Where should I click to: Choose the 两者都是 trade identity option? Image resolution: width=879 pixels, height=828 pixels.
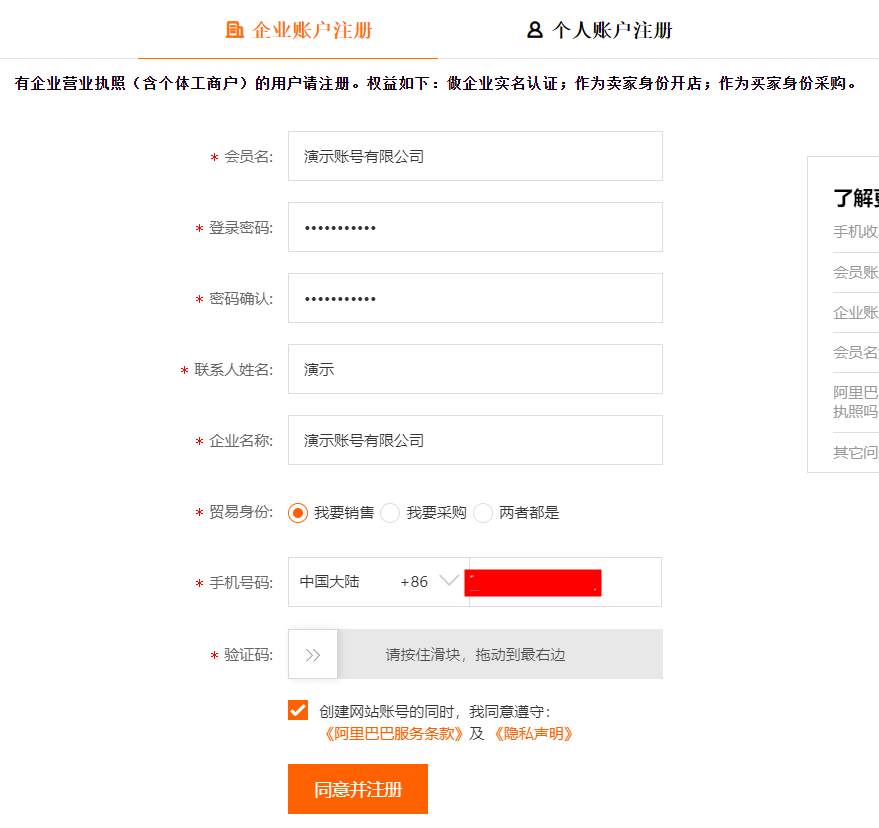click(x=483, y=512)
